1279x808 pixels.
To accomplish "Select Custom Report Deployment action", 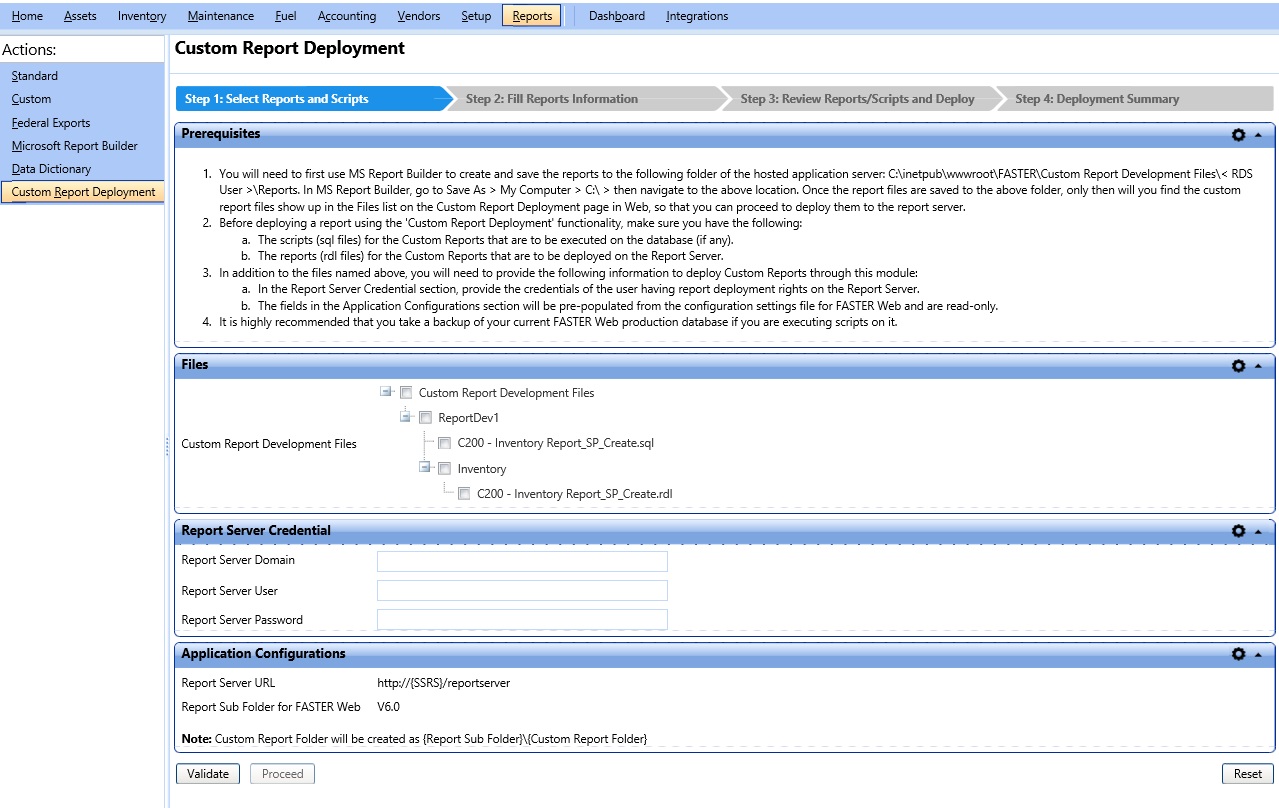I will click(x=82, y=192).
